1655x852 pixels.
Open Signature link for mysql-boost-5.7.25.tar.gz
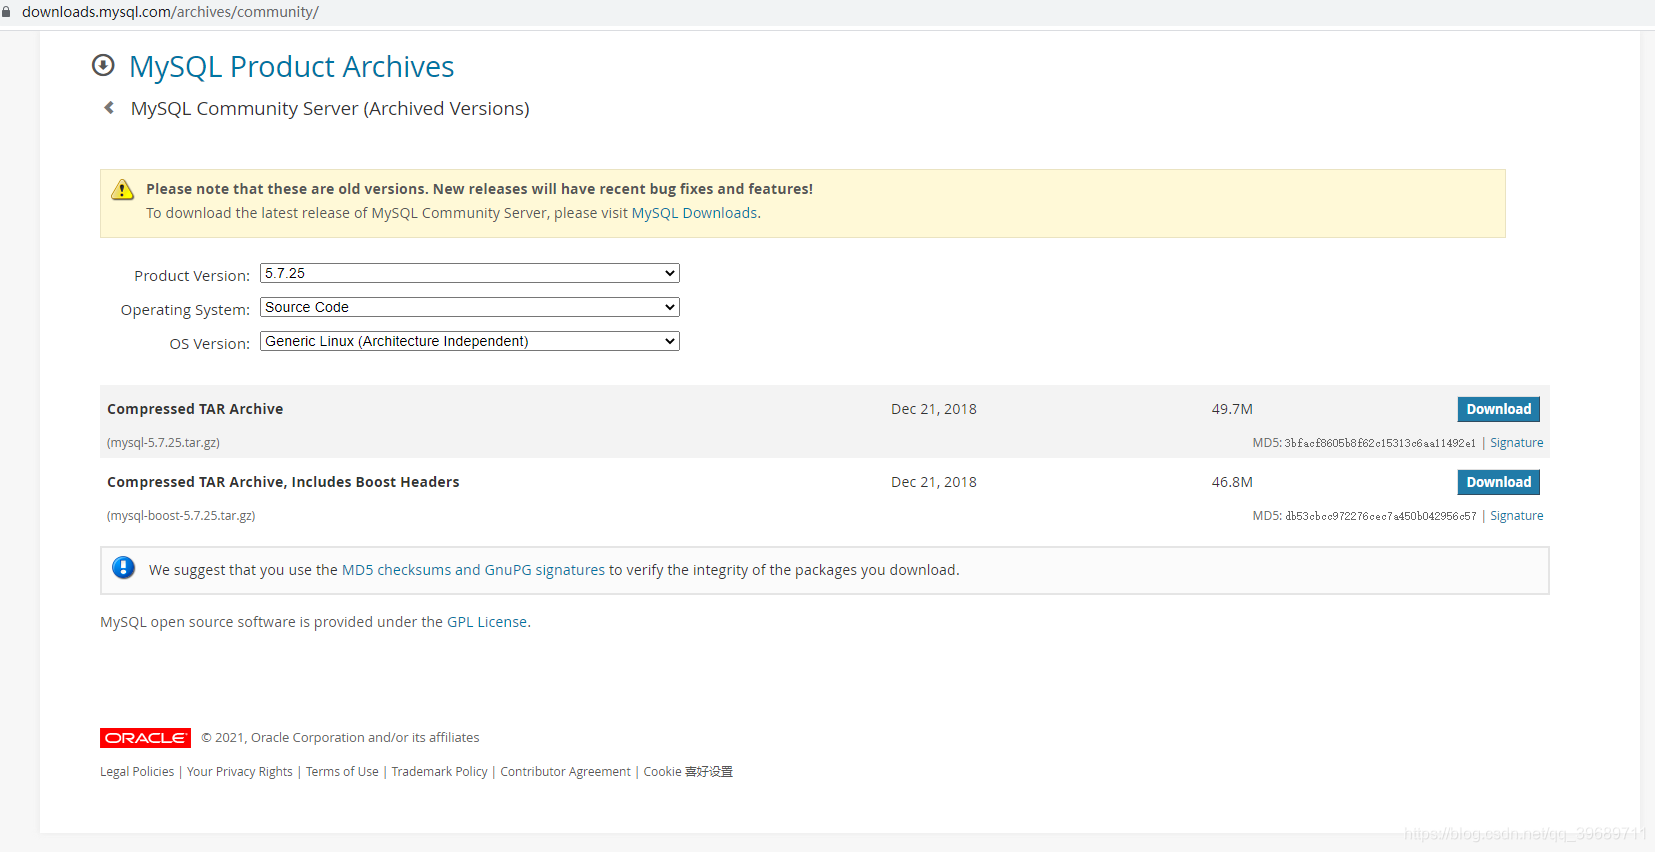point(1516,516)
